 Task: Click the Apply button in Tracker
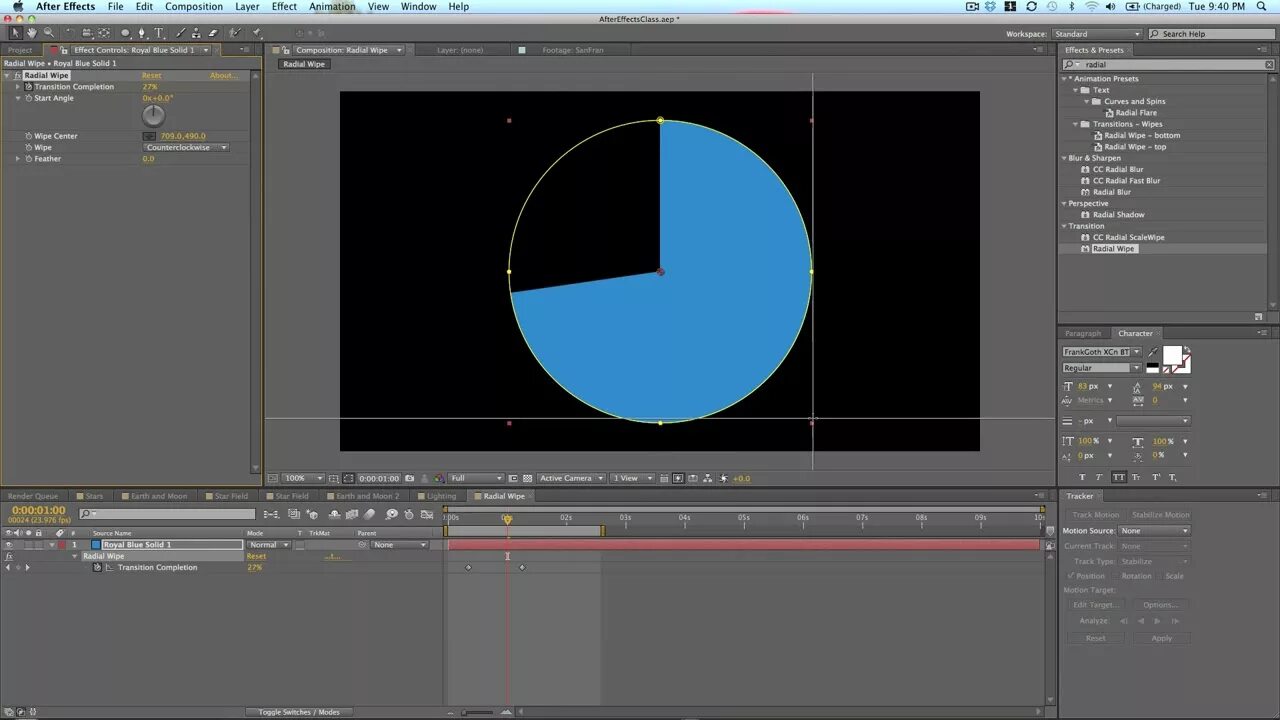click(1161, 638)
